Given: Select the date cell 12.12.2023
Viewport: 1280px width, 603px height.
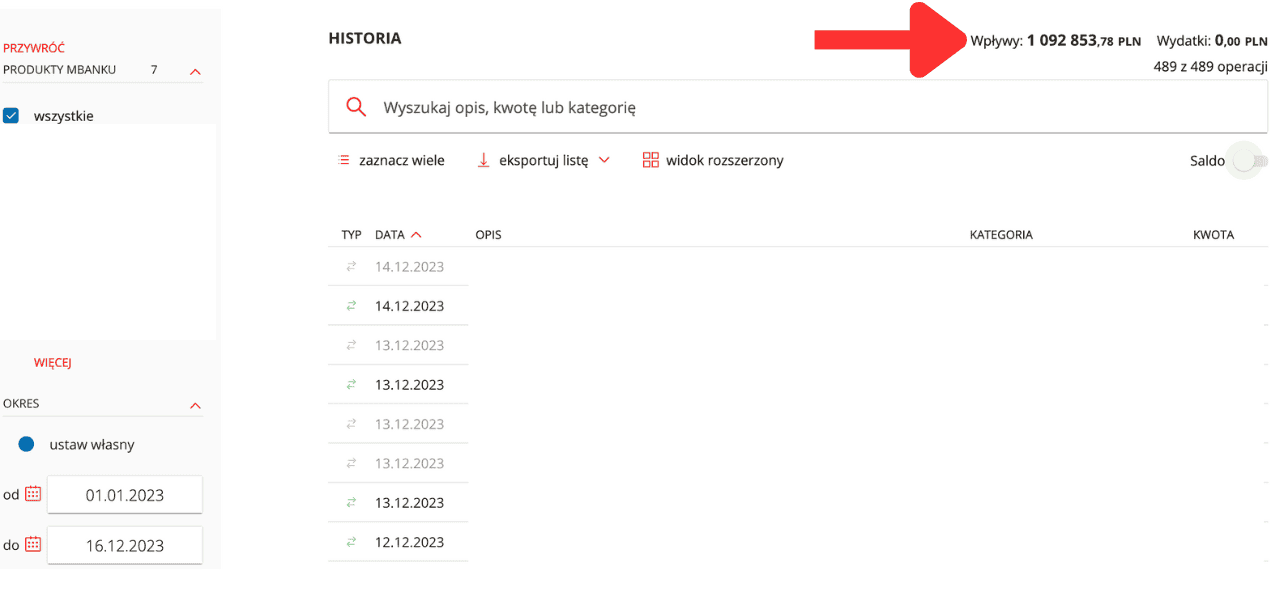Looking at the screenshot, I should (409, 542).
